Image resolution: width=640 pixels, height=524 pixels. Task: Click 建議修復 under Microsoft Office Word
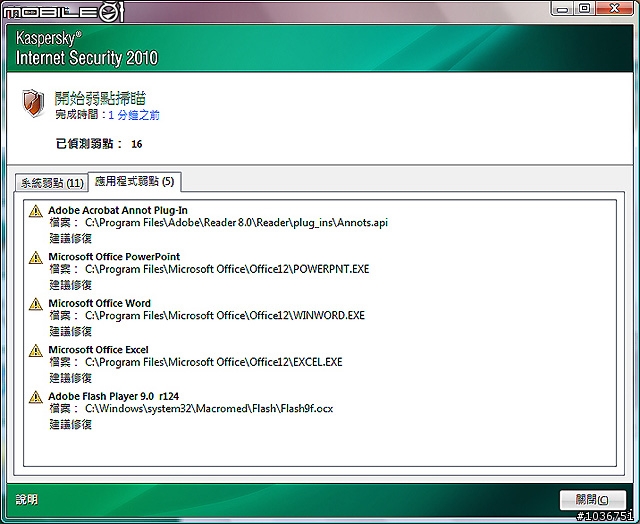(x=71, y=331)
